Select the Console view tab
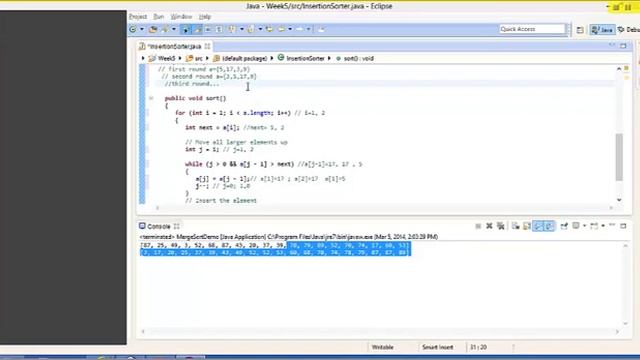Image resolution: width=640 pixels, height=360 pixels. click(x=159, y=226)
